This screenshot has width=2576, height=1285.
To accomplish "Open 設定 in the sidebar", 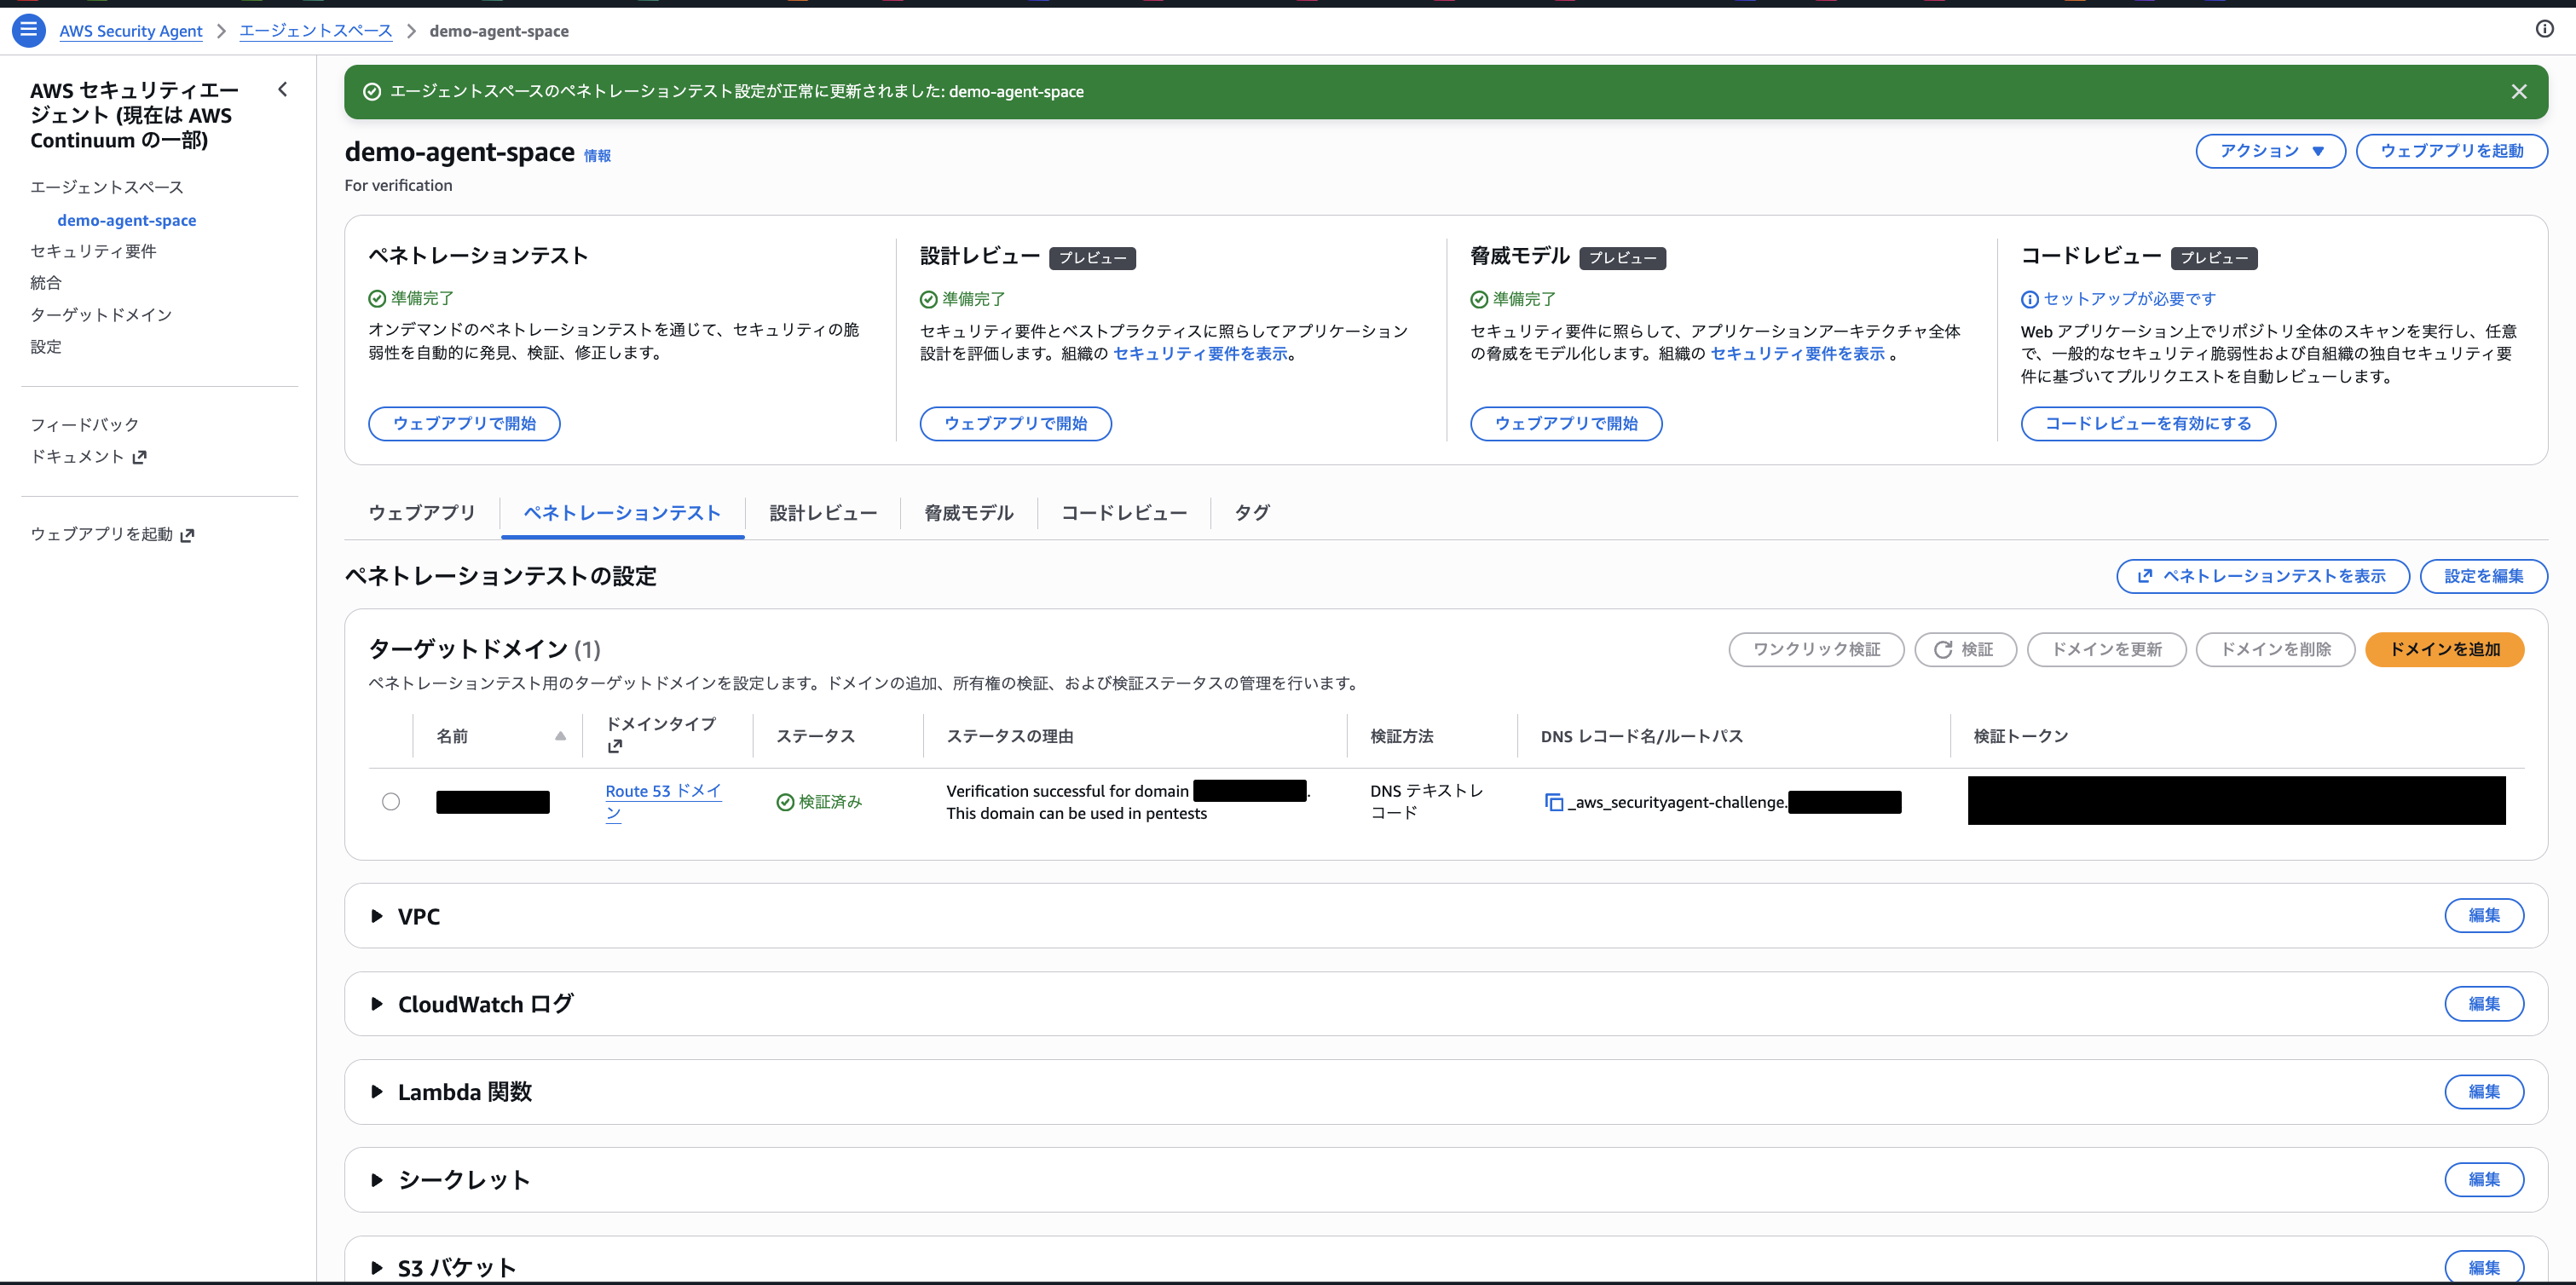I will [x=46, y=347].
